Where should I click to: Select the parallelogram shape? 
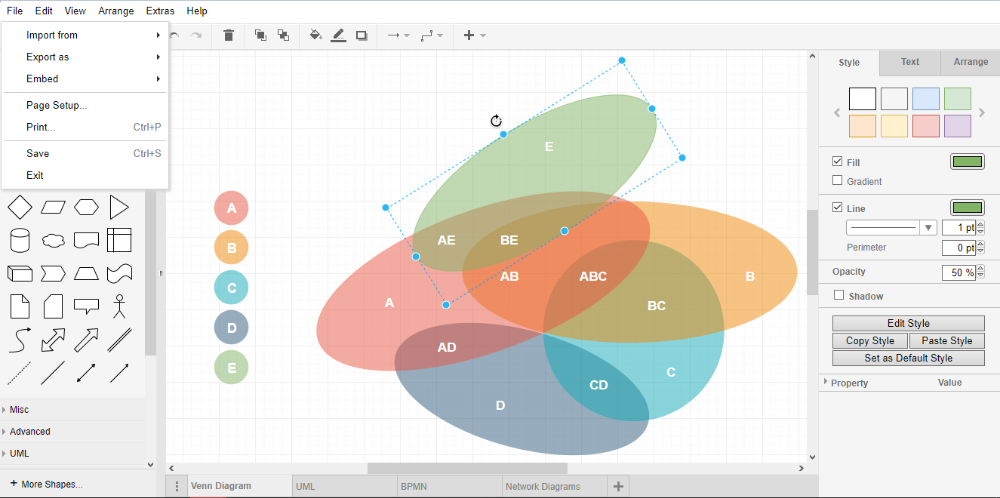point(53,207)
